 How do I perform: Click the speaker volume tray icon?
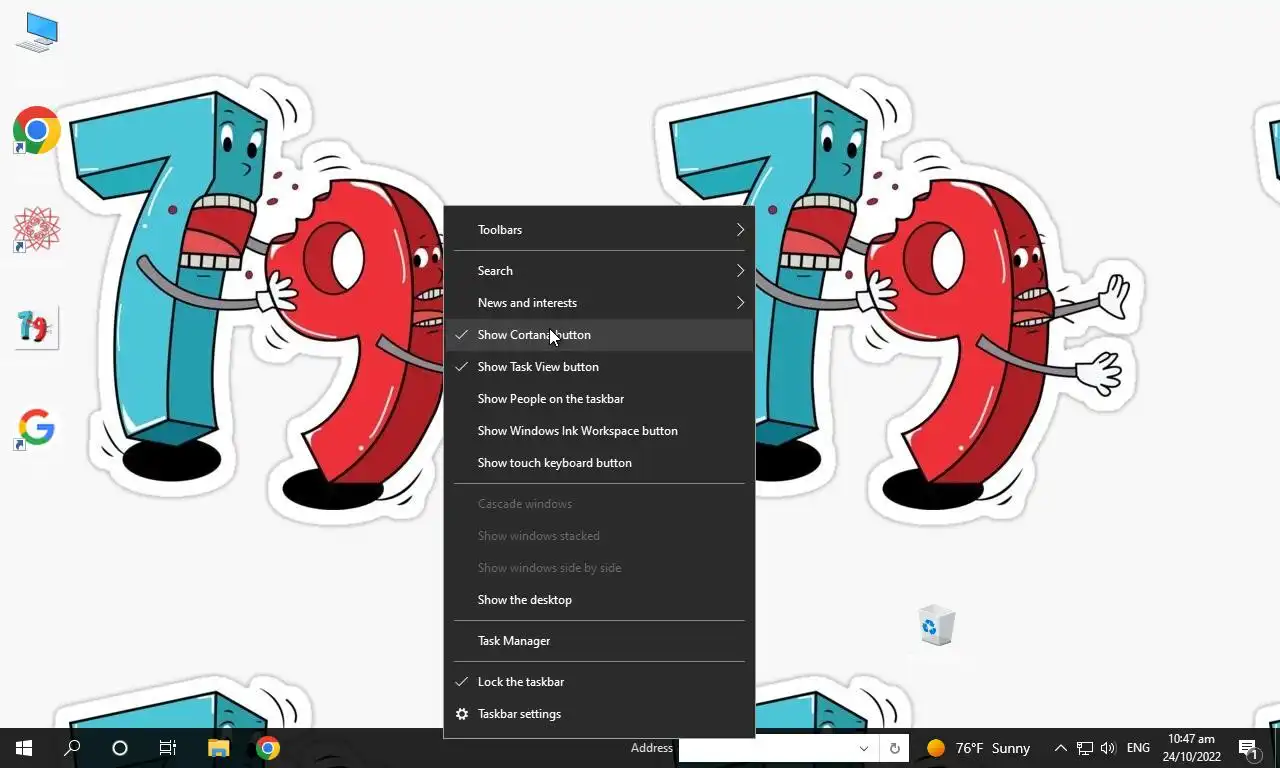pyautogui.click(x=1108, y=748)
